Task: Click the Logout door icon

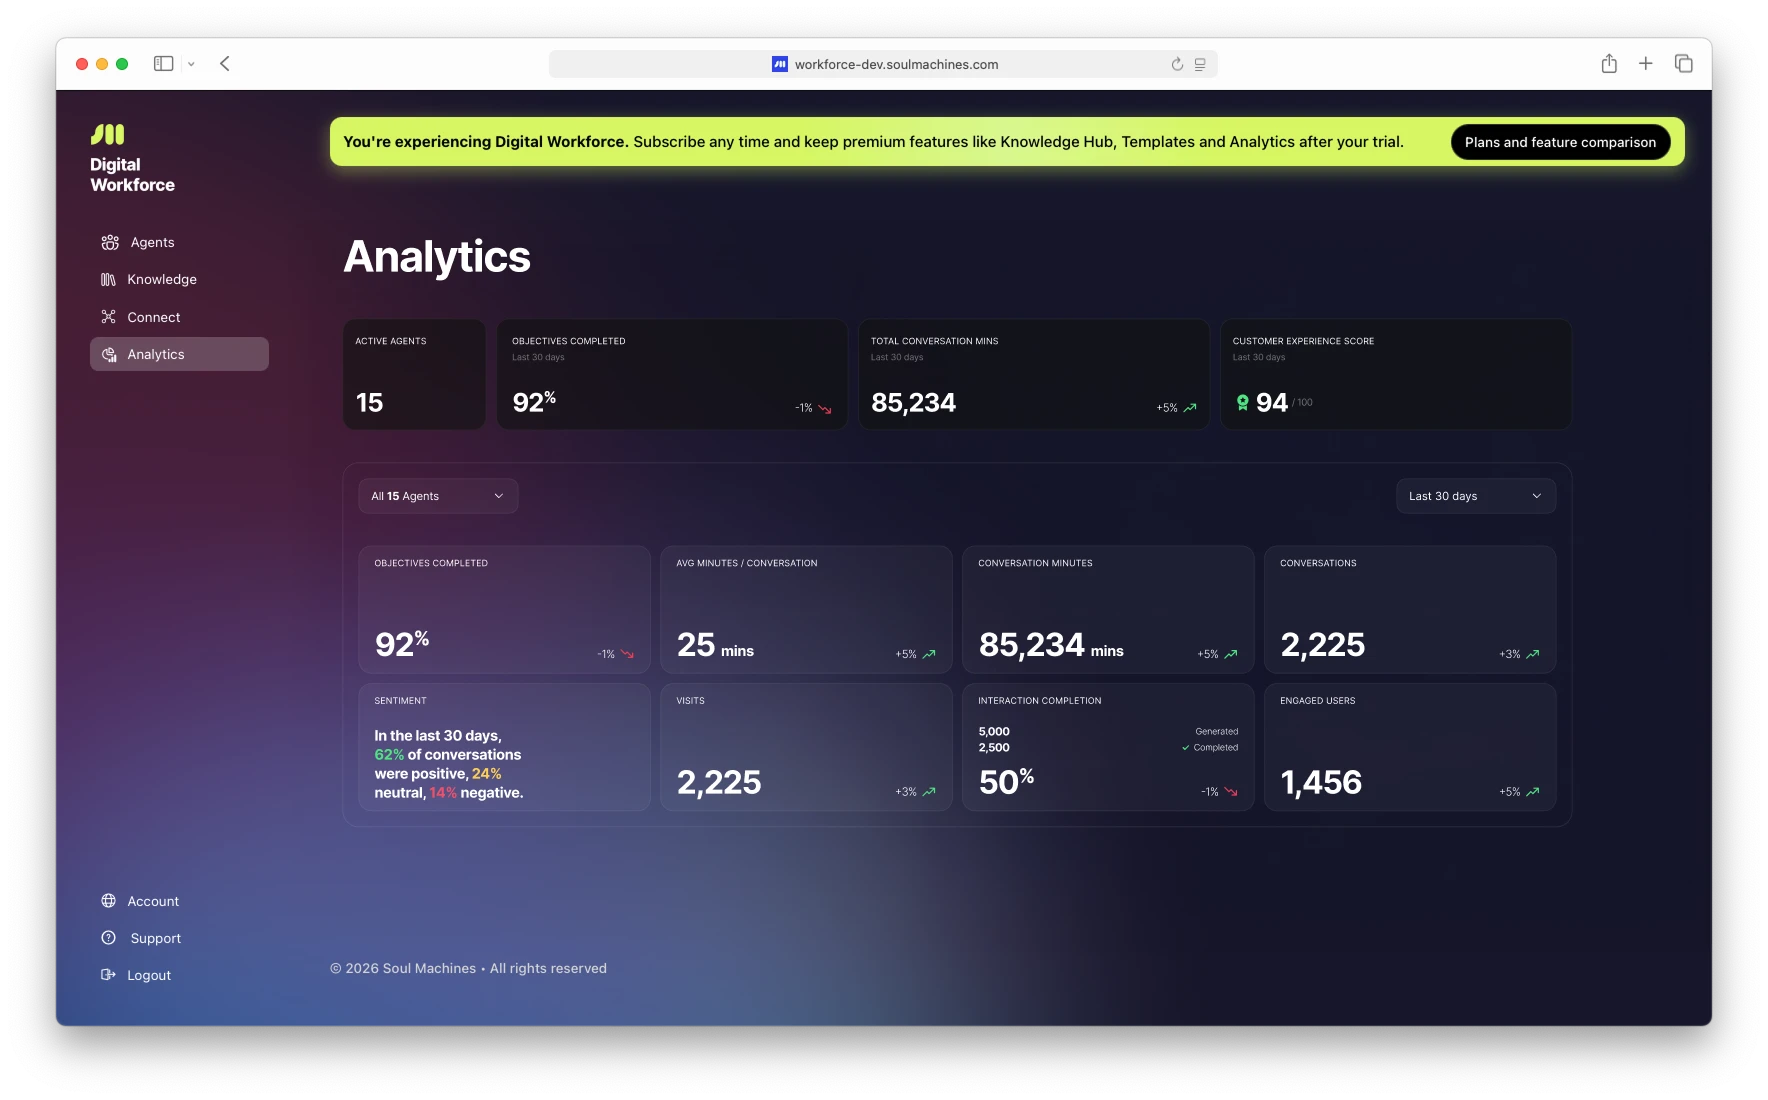Action: click(108, 975)
